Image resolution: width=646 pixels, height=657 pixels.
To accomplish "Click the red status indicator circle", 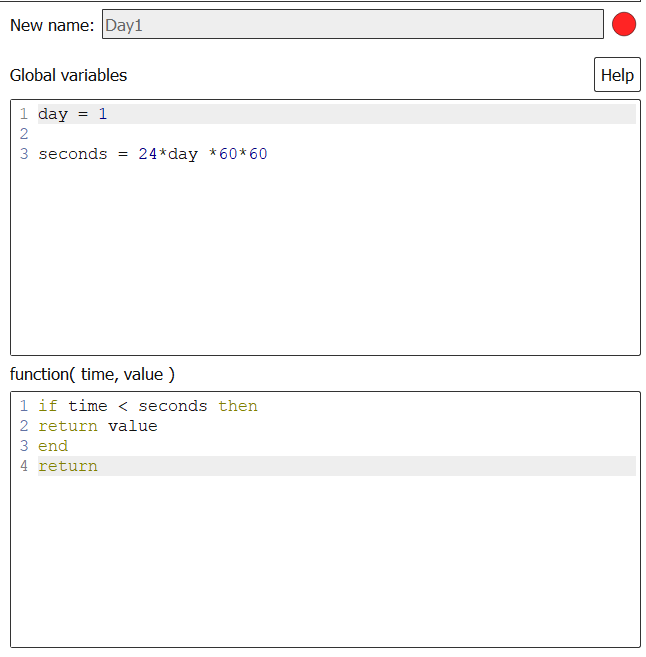I will [x=624, y=24].
